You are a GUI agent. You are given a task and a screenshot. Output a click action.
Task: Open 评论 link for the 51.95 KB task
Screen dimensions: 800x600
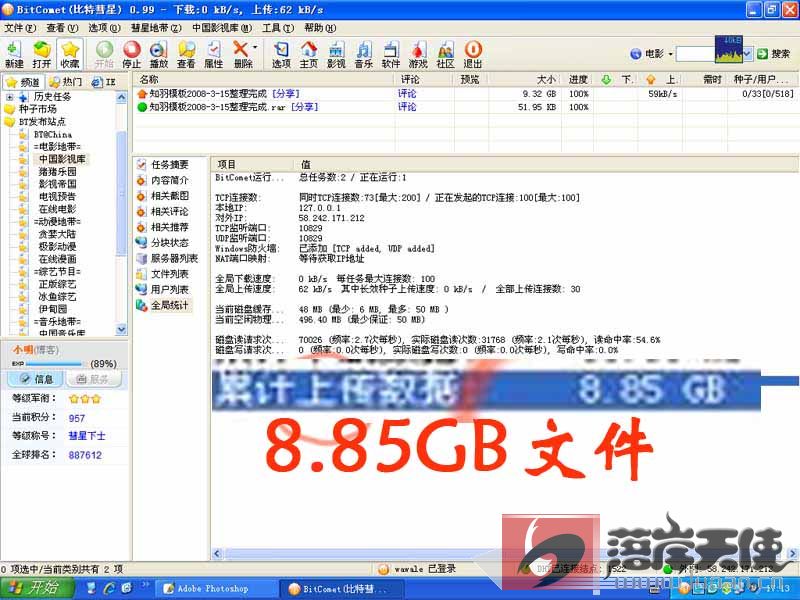point(407,107)
